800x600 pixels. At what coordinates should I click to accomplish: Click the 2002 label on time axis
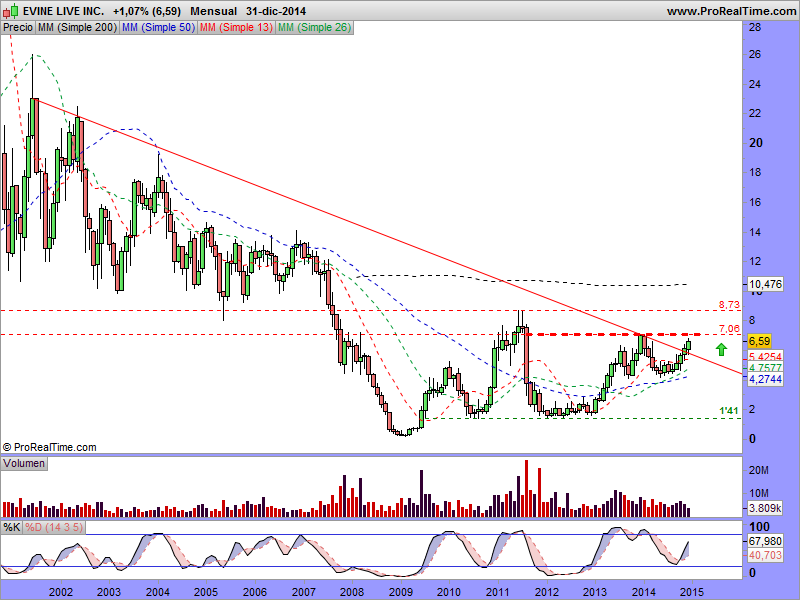pos(61,592)
